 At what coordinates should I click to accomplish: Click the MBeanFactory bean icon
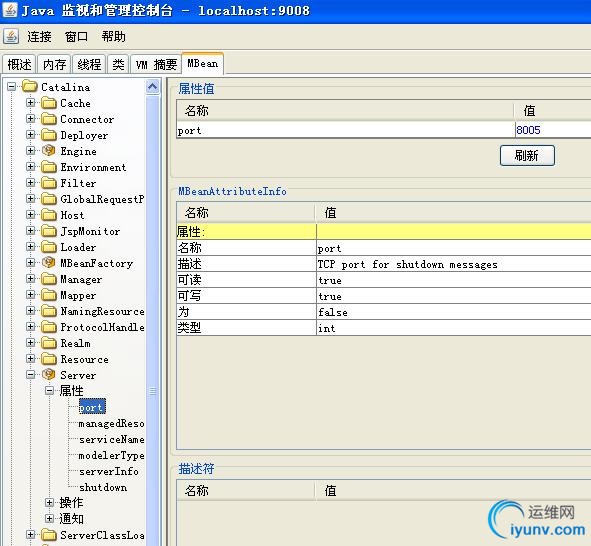[49, 263]
